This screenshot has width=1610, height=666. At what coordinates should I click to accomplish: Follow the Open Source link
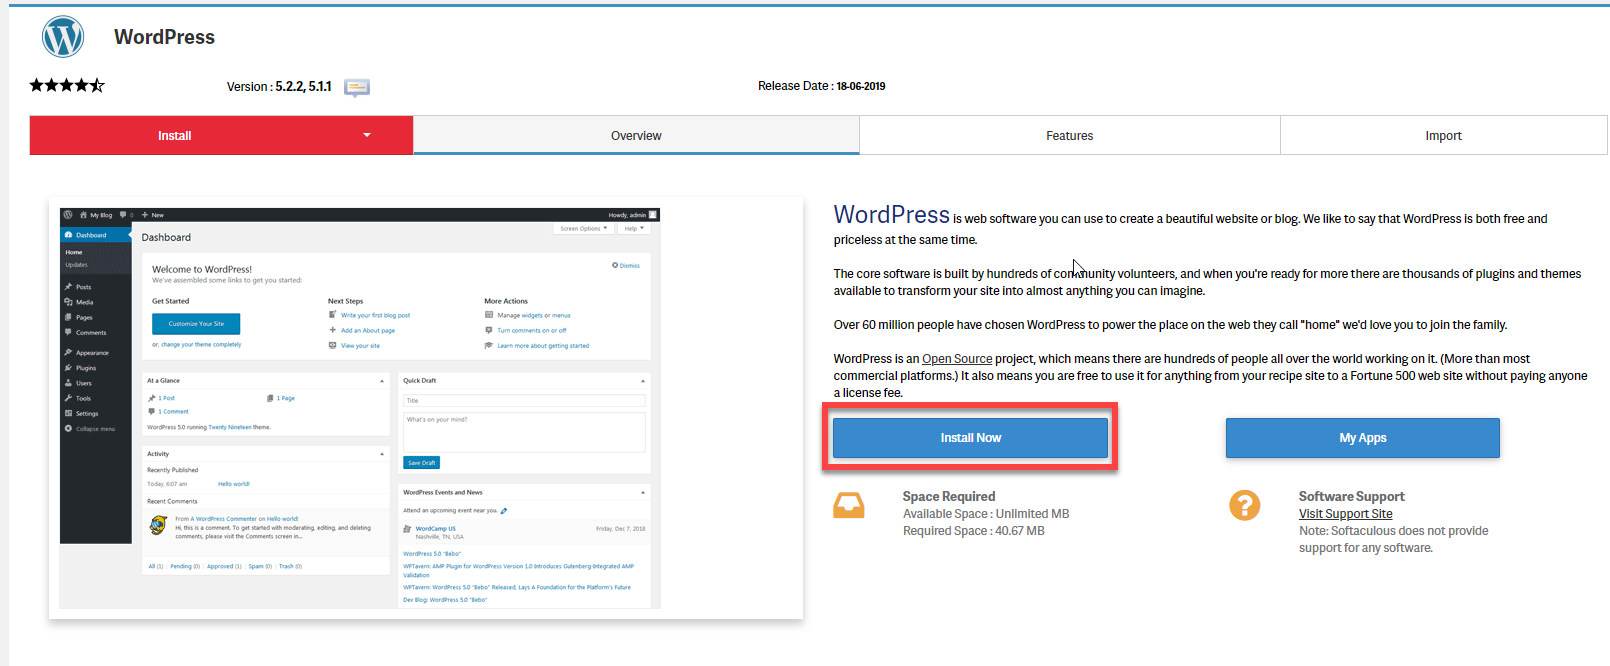pyautogui.click(x=957, y=359)
